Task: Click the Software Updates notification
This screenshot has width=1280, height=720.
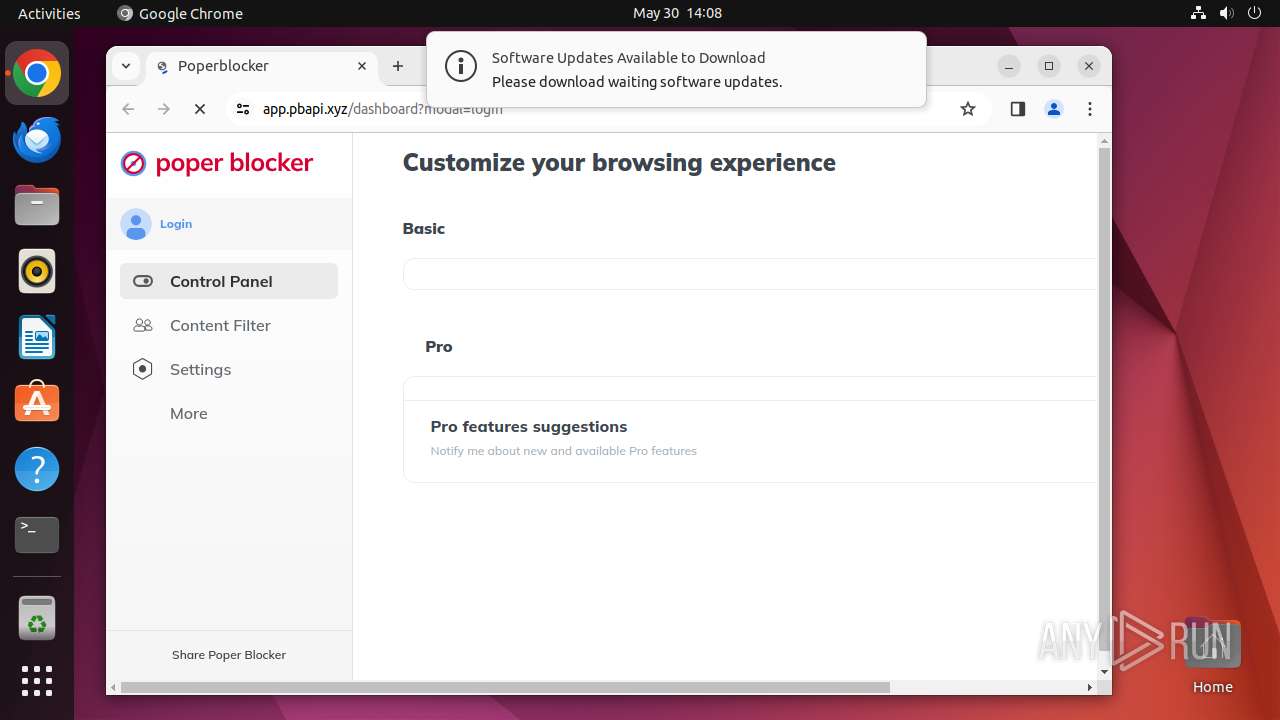Action: [x=676, y=69]
